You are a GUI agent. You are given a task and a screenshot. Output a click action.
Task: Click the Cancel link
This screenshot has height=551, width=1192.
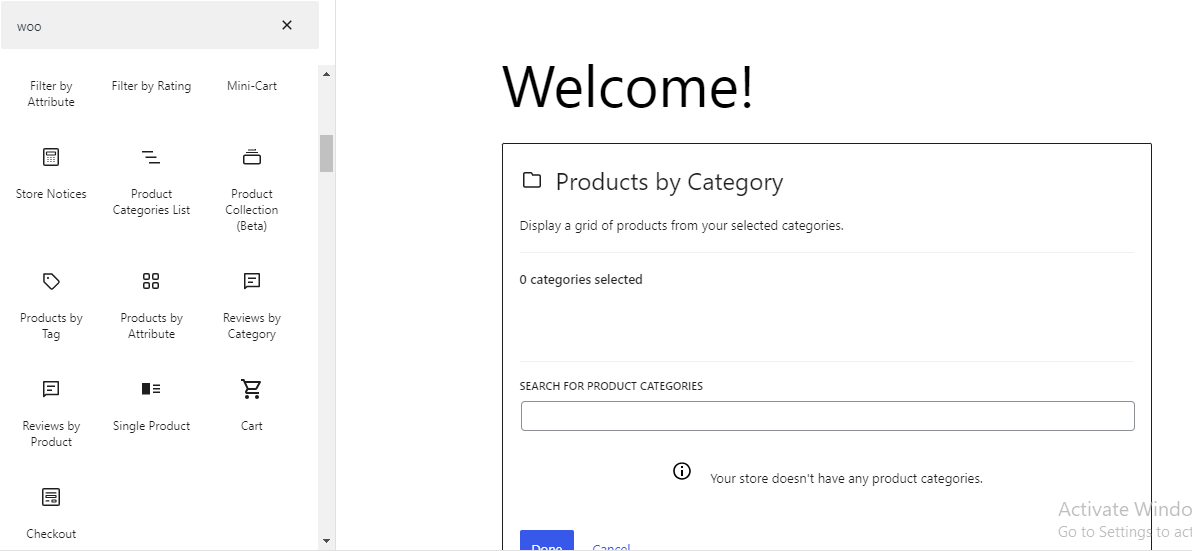pos(611,546)
